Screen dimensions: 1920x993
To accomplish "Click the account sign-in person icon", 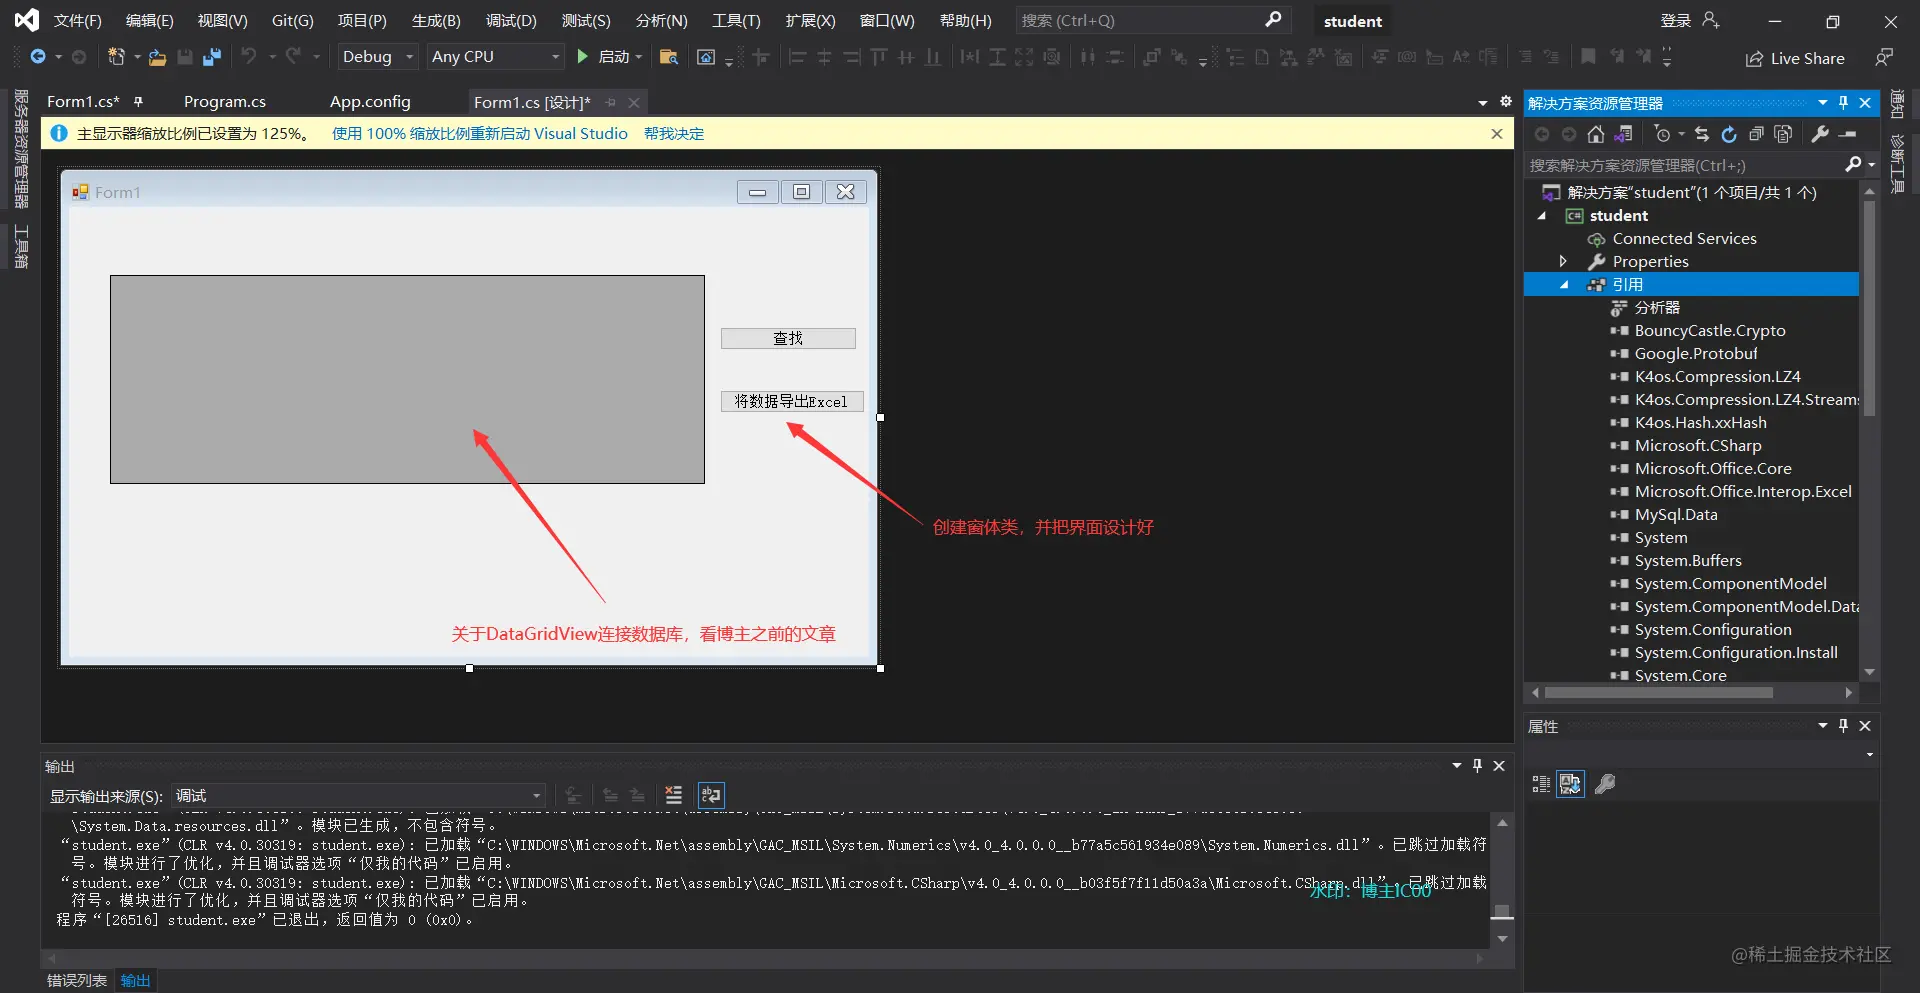I will (x=1711, y=20).
